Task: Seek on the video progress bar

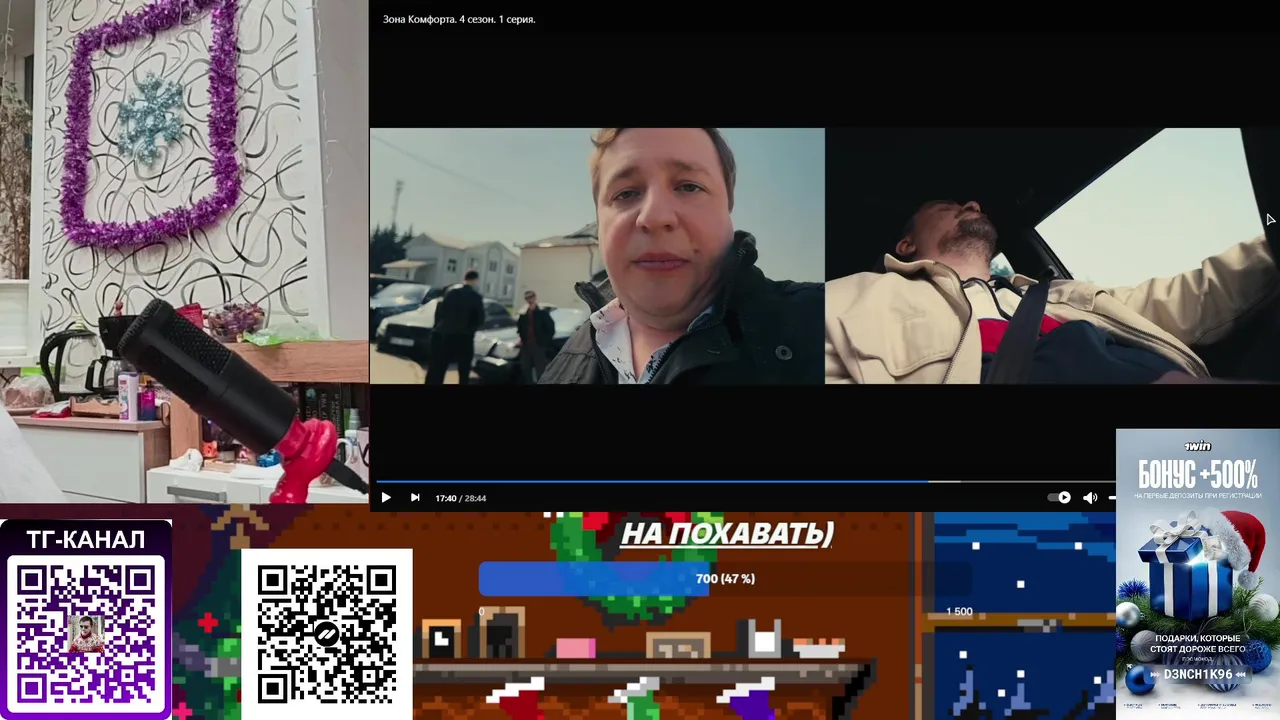Action: point(744,481)
